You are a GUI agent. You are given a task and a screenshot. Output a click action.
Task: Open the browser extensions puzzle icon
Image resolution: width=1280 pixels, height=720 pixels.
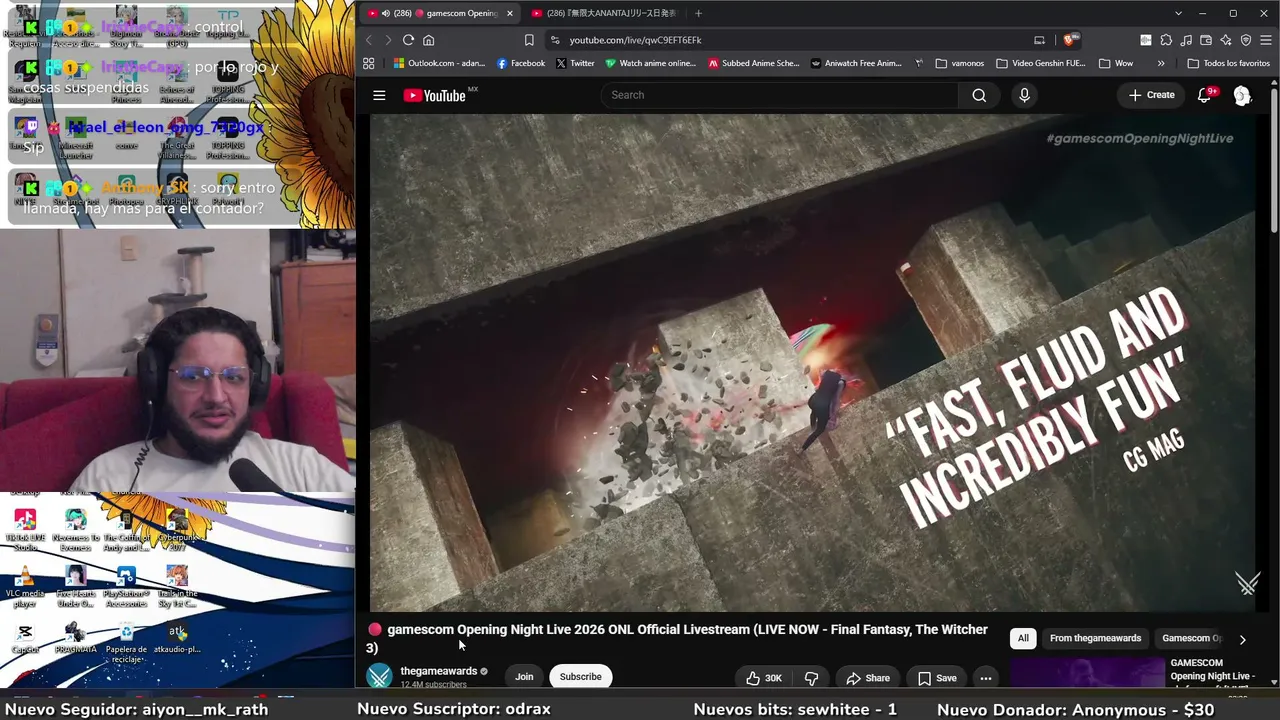pyautogui.click(x=1166, y=40)
